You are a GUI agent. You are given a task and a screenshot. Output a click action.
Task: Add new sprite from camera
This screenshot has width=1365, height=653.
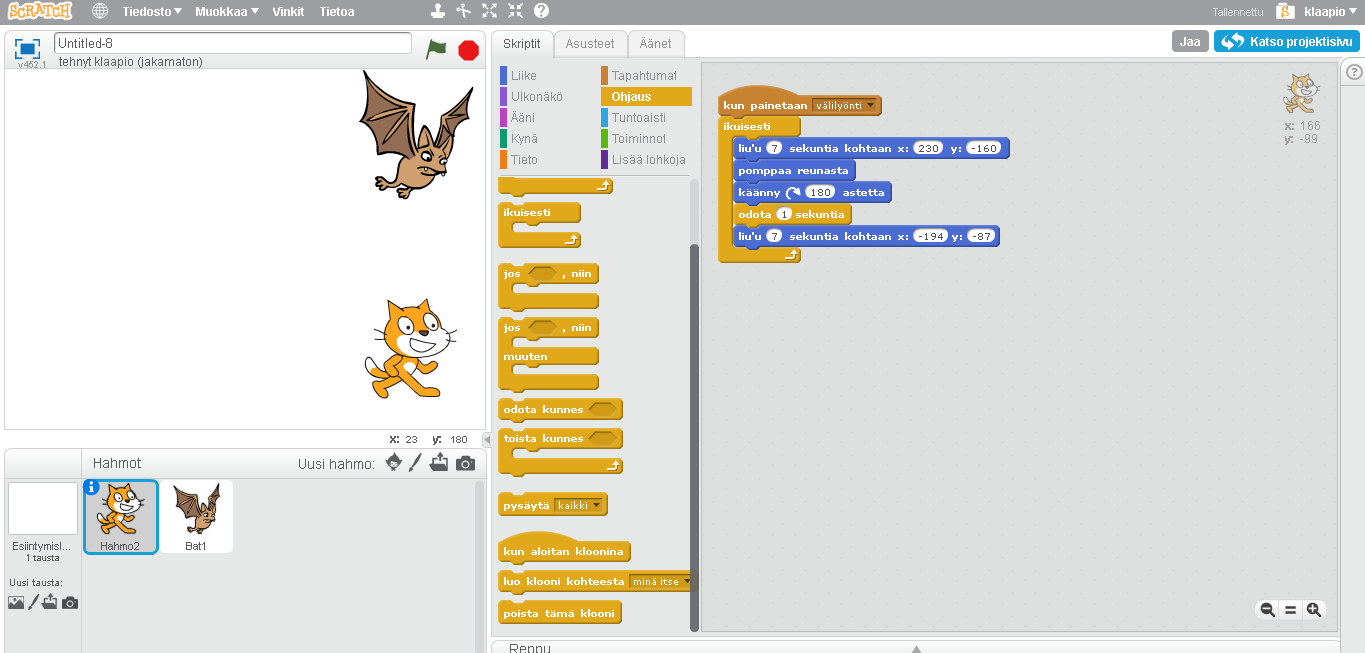click(465, 463)
